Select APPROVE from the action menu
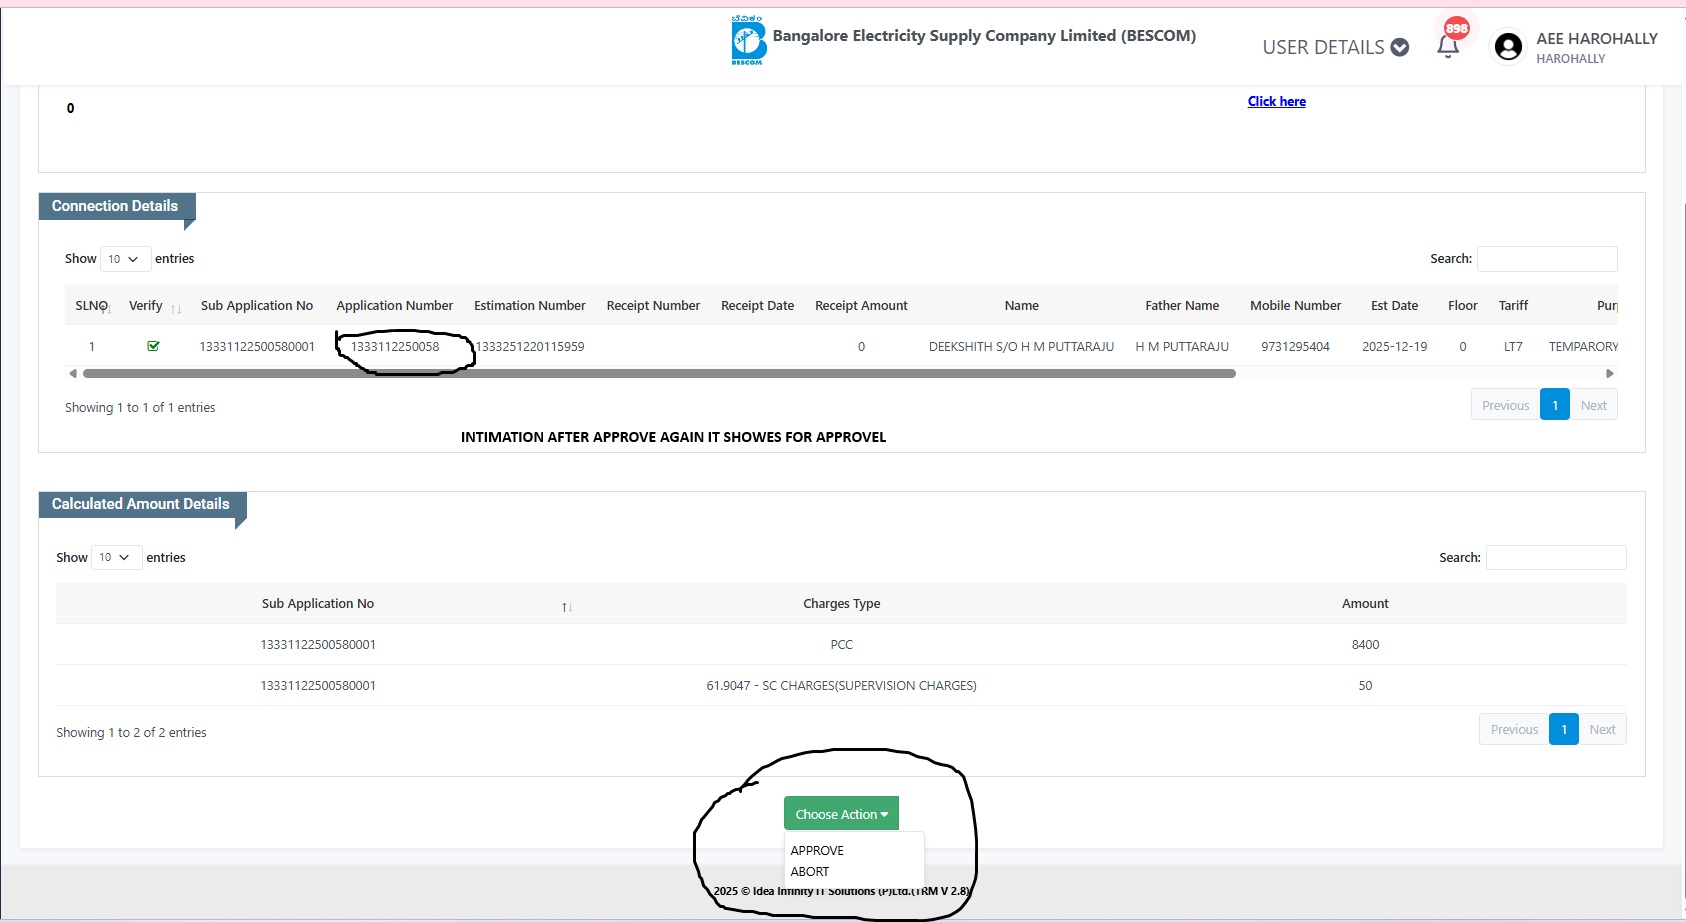 (817, 850)
